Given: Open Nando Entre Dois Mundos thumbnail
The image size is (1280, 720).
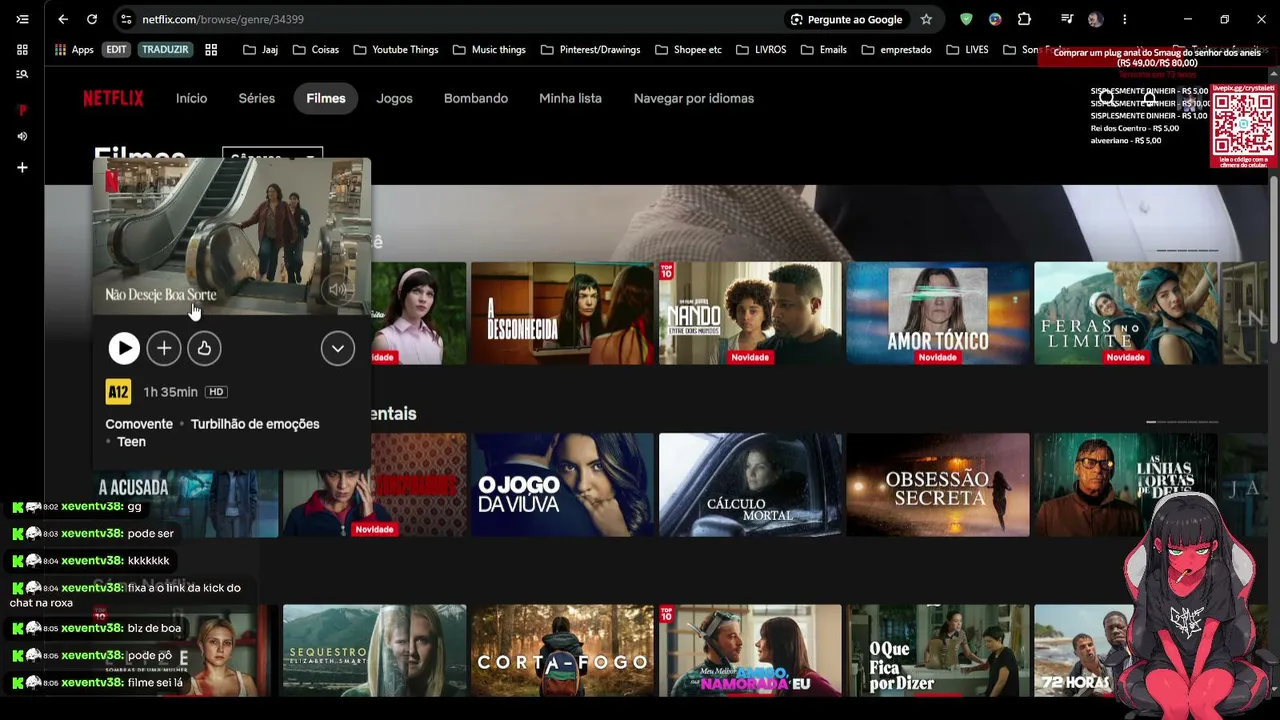Looking at the screenshot, I should click(x=750, y=313).
